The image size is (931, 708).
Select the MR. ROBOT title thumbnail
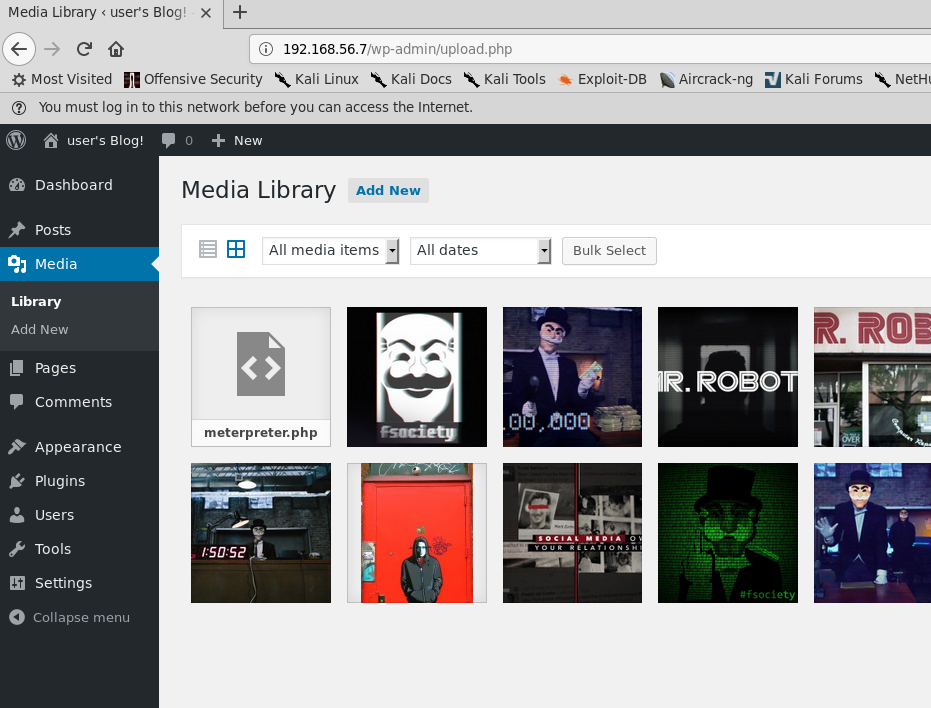(x=728, y=377)
